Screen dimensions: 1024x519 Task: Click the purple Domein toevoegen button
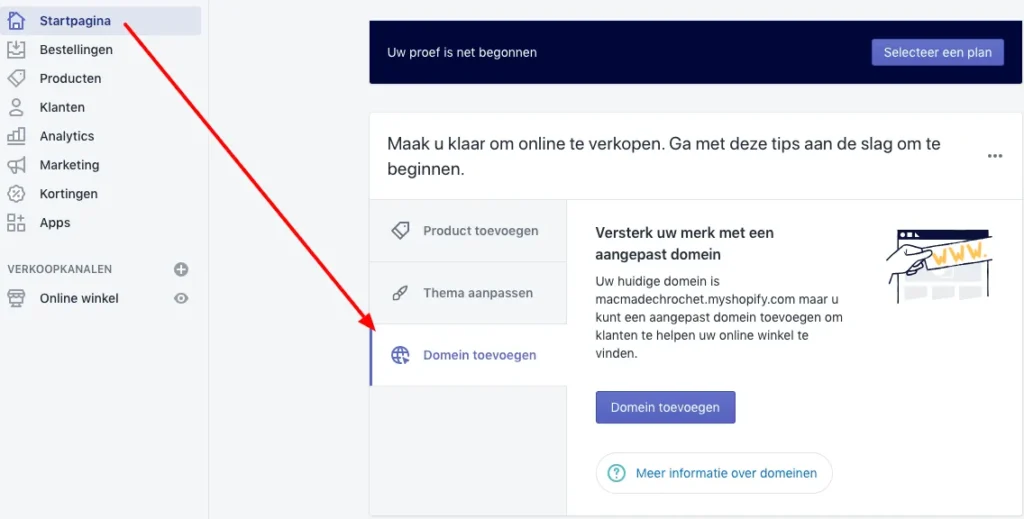(x=665, y=407)
